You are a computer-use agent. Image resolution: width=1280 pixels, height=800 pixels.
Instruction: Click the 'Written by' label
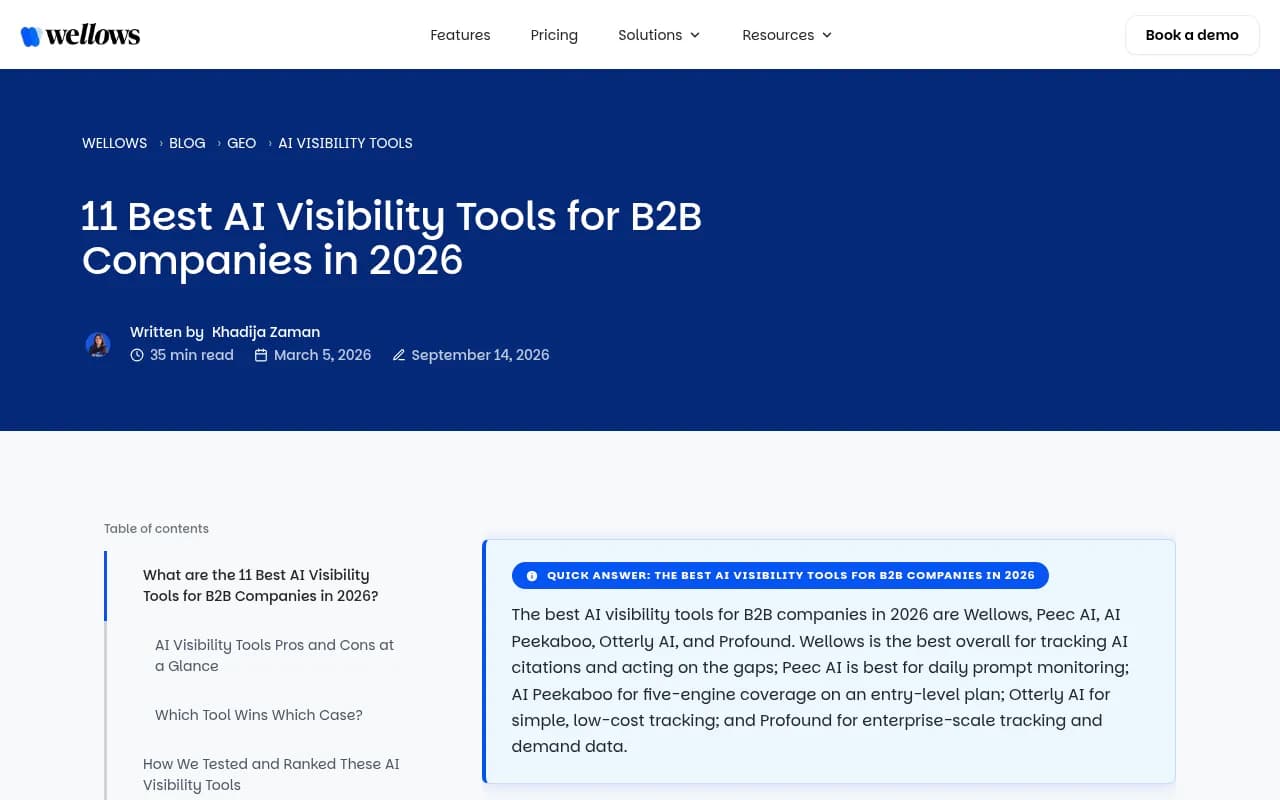point(167,332)
